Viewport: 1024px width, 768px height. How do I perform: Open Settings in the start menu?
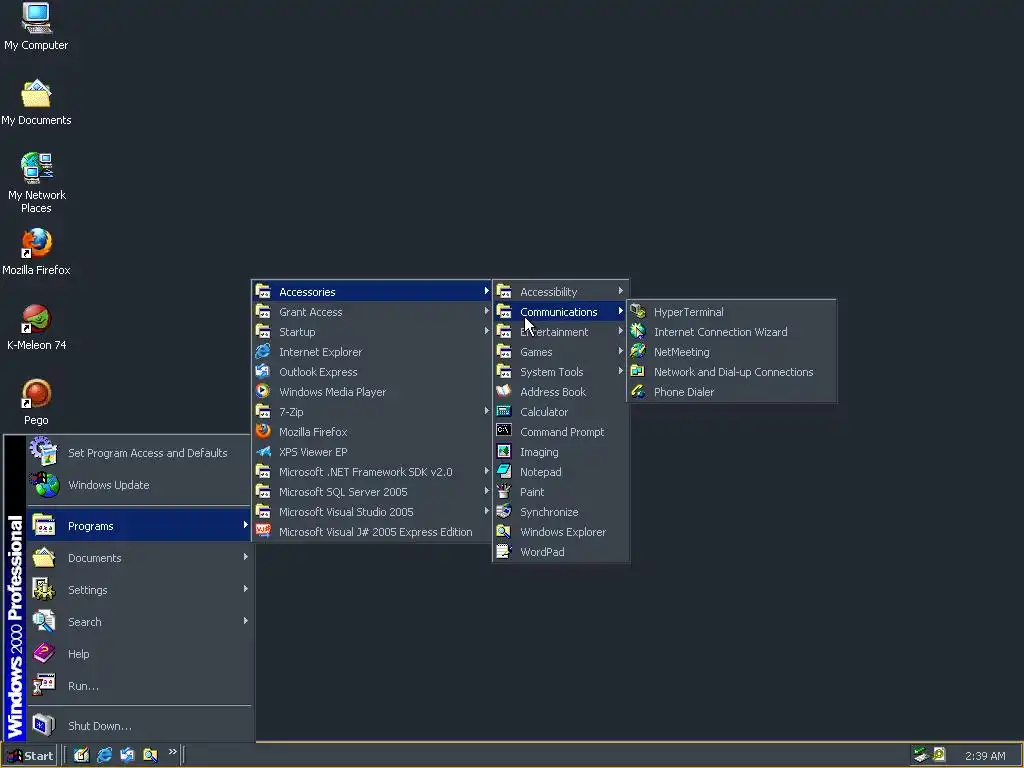point(139,590)
